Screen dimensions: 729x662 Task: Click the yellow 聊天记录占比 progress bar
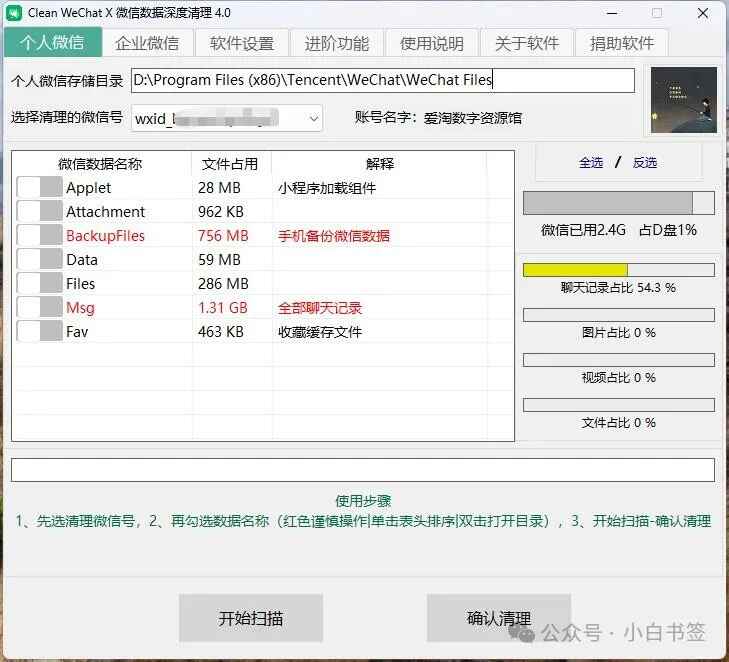[619, 270]
